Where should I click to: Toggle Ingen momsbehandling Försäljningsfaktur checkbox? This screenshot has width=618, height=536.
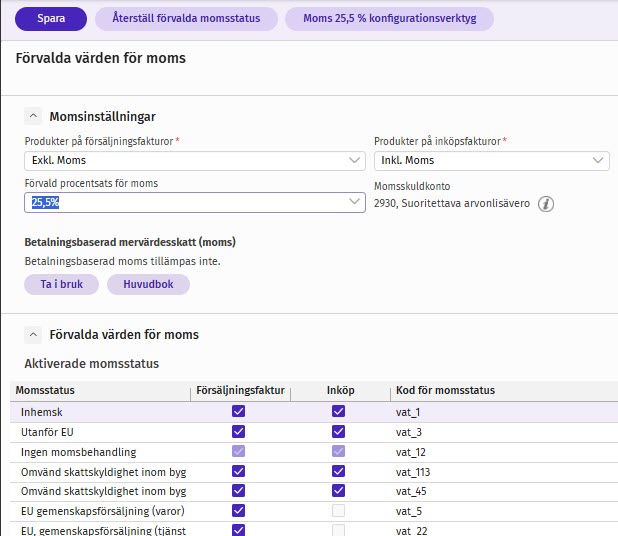238,451
